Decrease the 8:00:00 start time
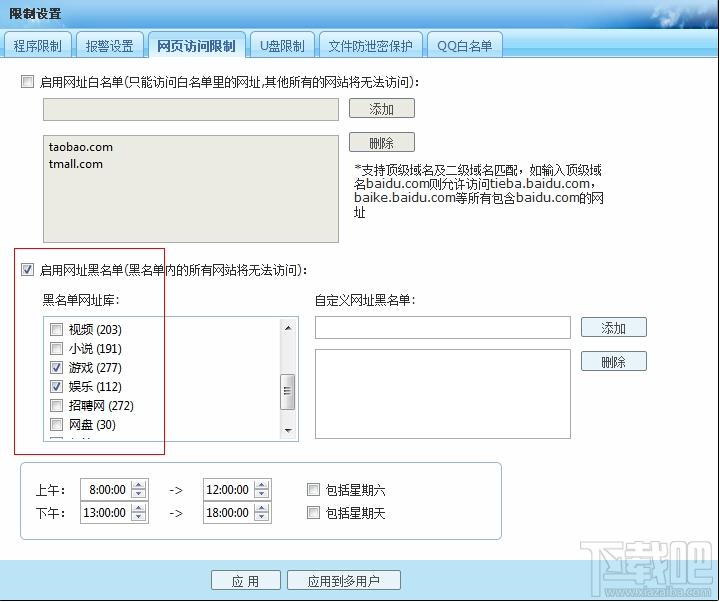 tap(139, 495)
